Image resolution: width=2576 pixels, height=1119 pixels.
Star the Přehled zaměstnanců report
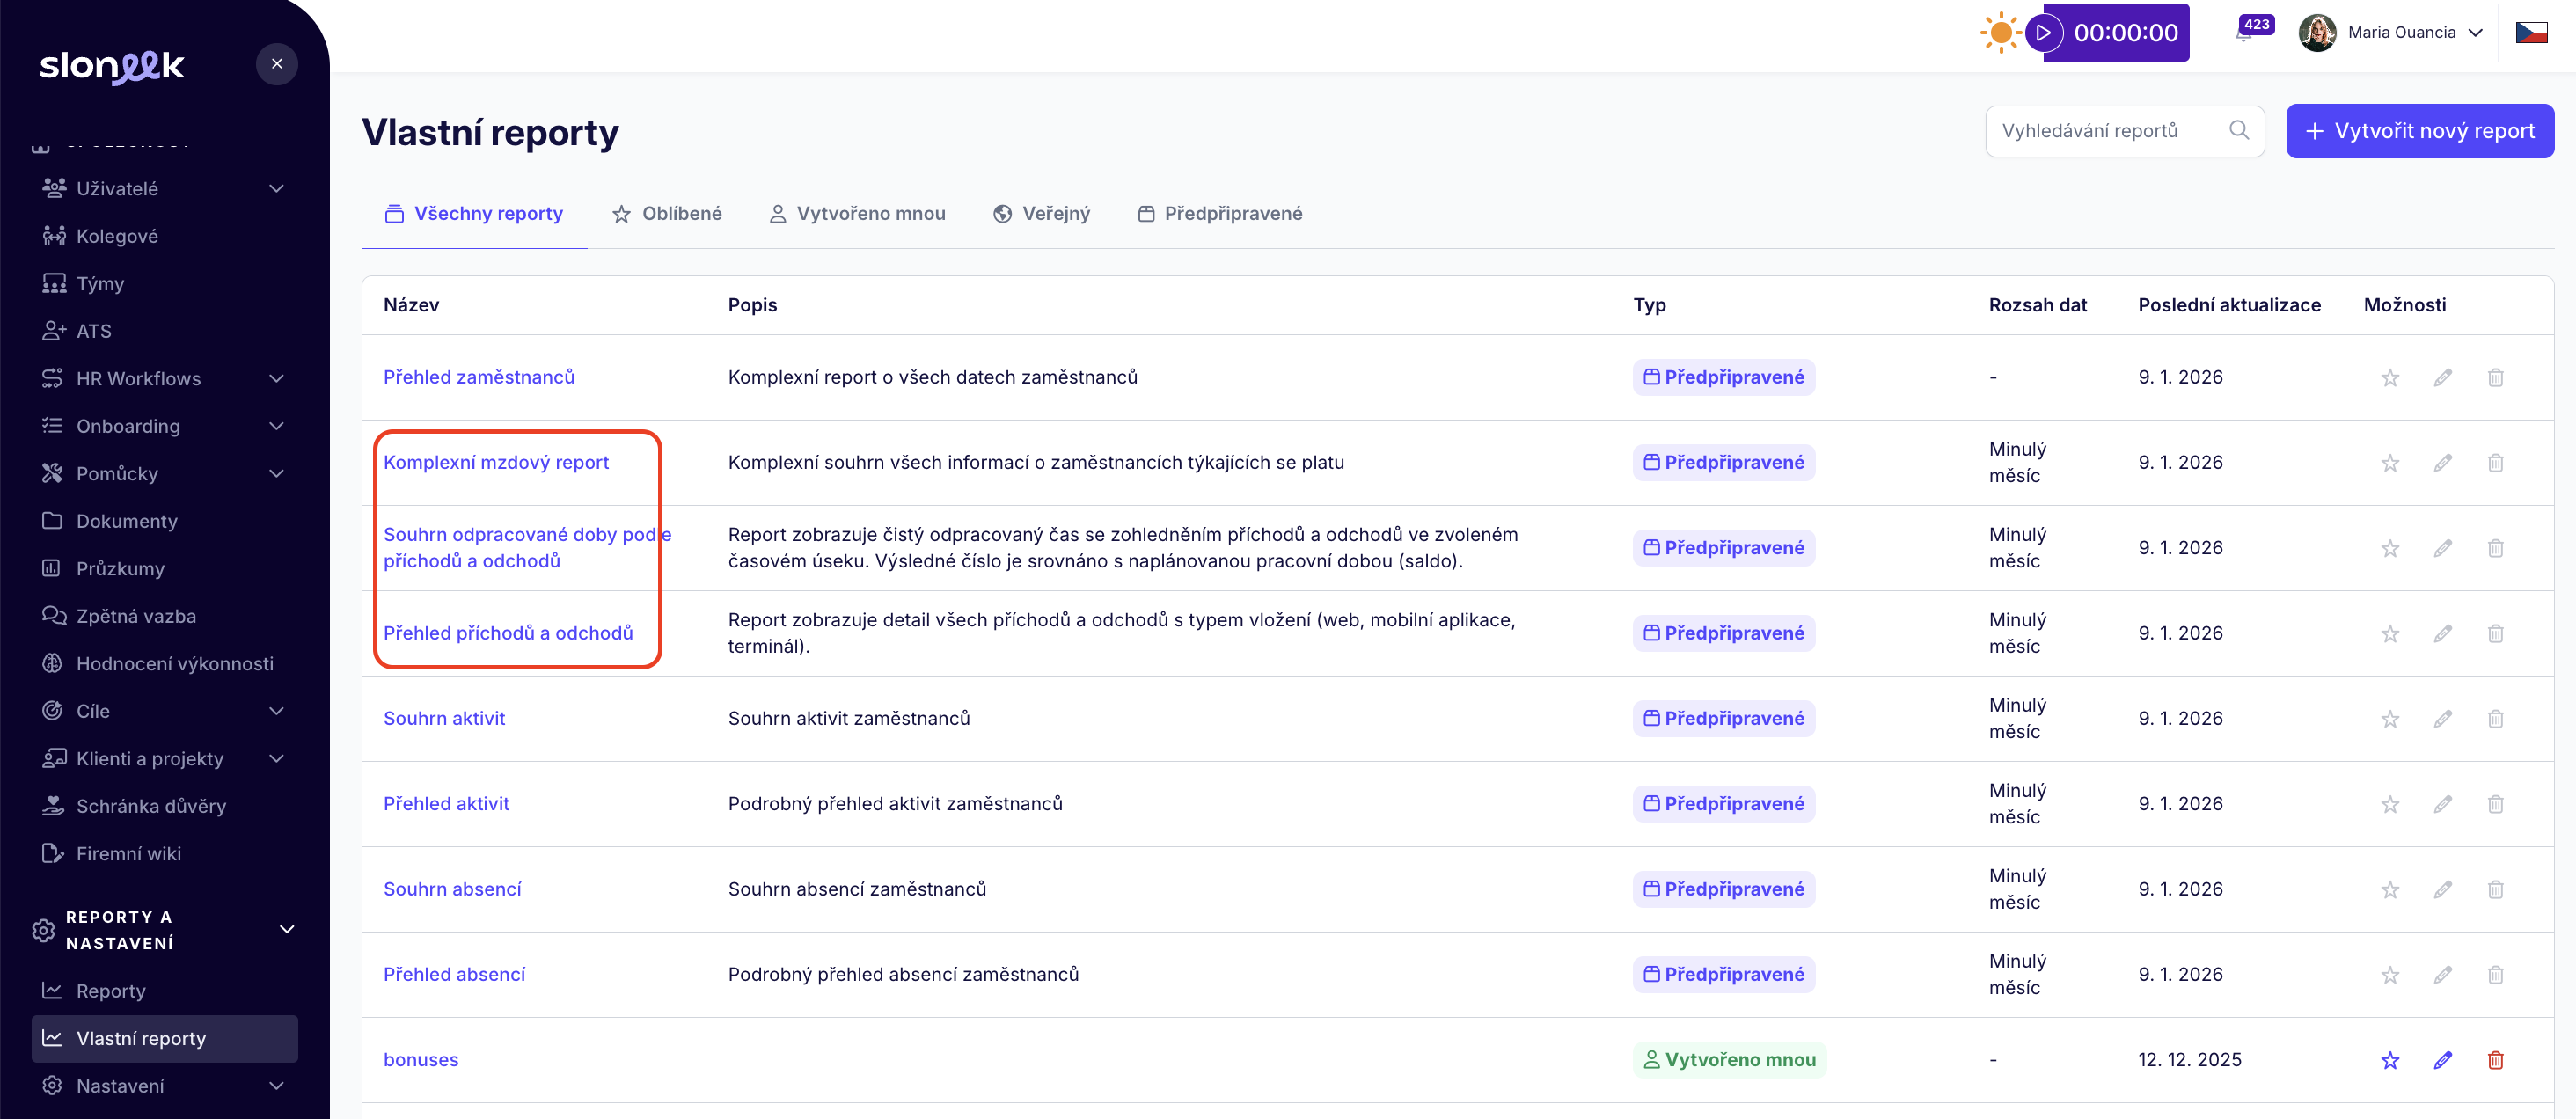[2389, 378]
